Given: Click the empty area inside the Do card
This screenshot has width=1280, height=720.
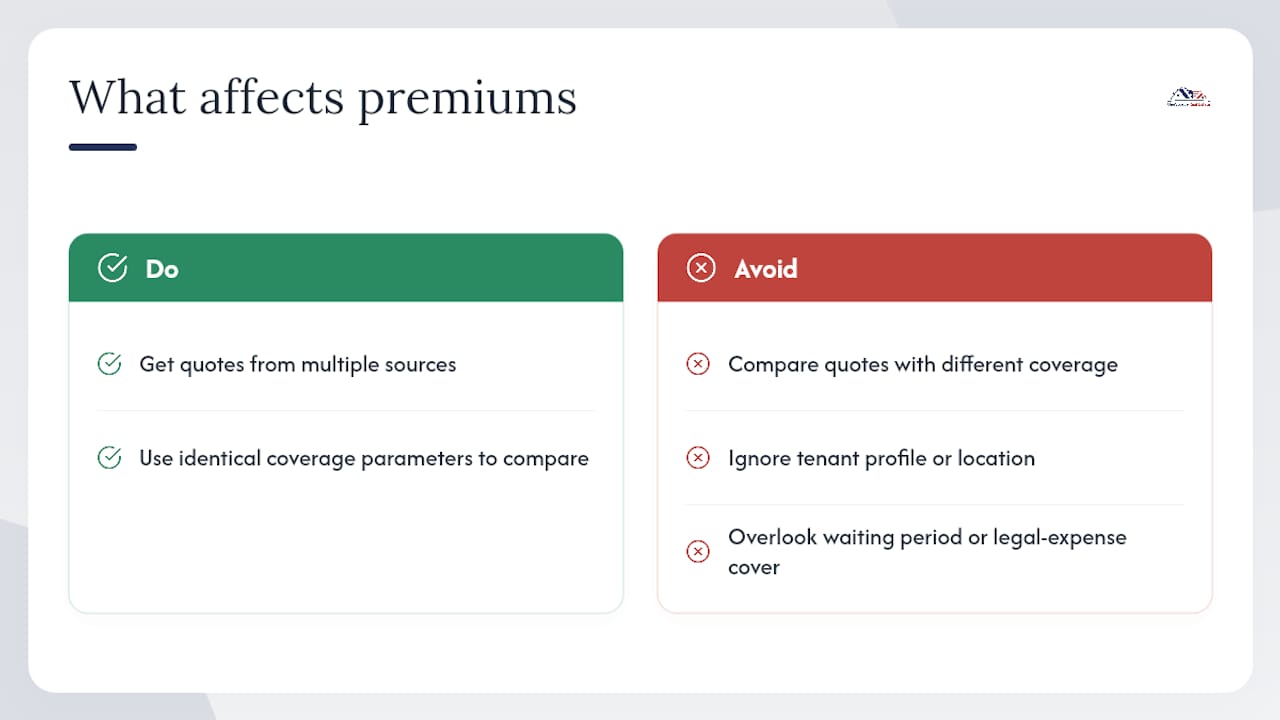Looking at the screenshot, I should point(346,550).
